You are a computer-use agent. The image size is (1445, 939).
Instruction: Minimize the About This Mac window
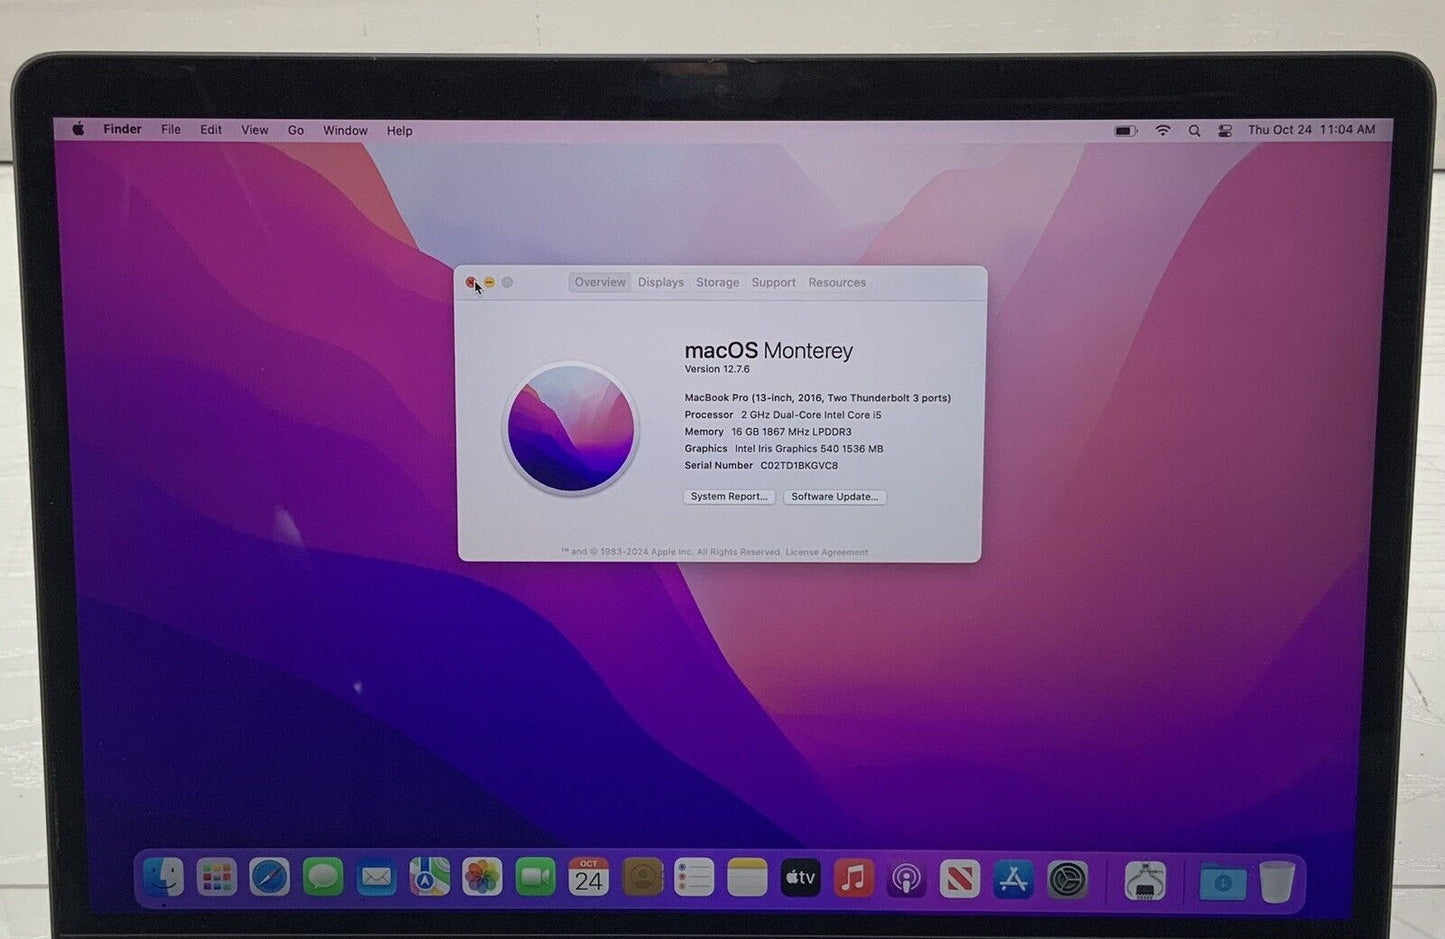pos(489,282)
